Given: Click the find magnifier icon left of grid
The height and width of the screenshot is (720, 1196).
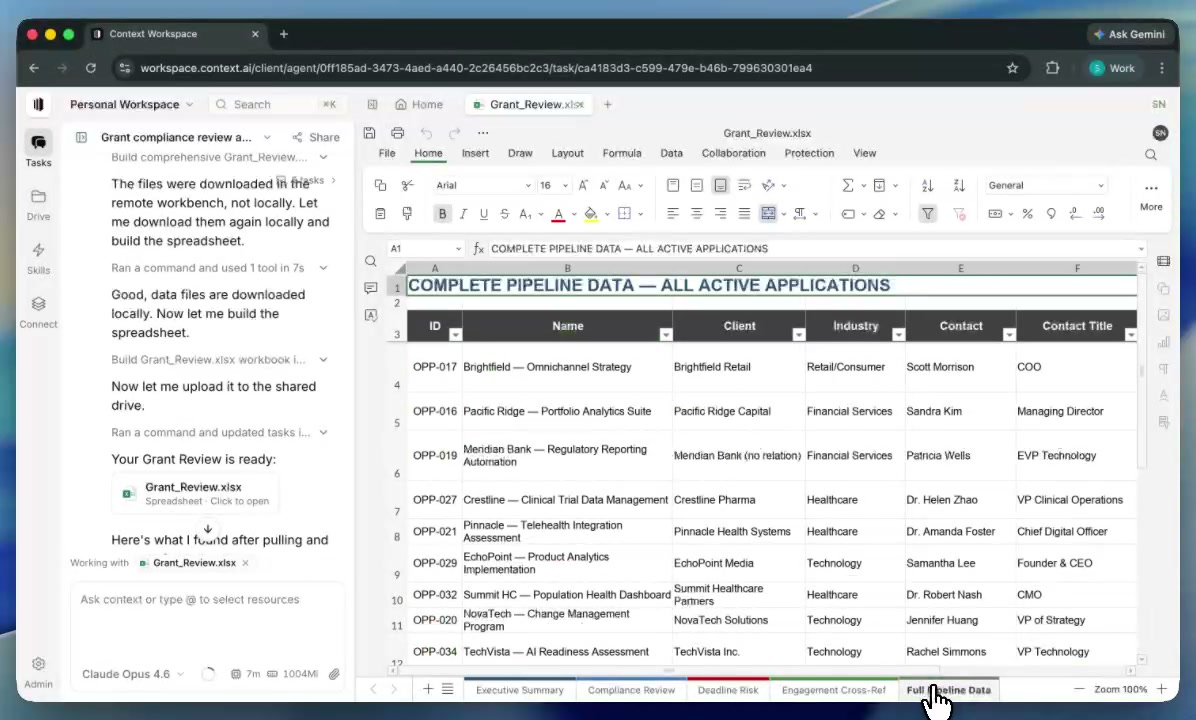Looking at the screenshot, I should (x=371, y=262).
